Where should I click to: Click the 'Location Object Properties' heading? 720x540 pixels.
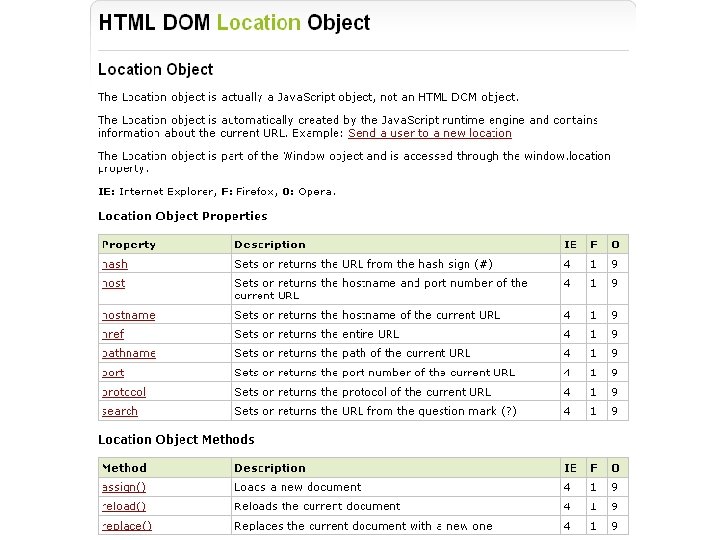[183, 216]
